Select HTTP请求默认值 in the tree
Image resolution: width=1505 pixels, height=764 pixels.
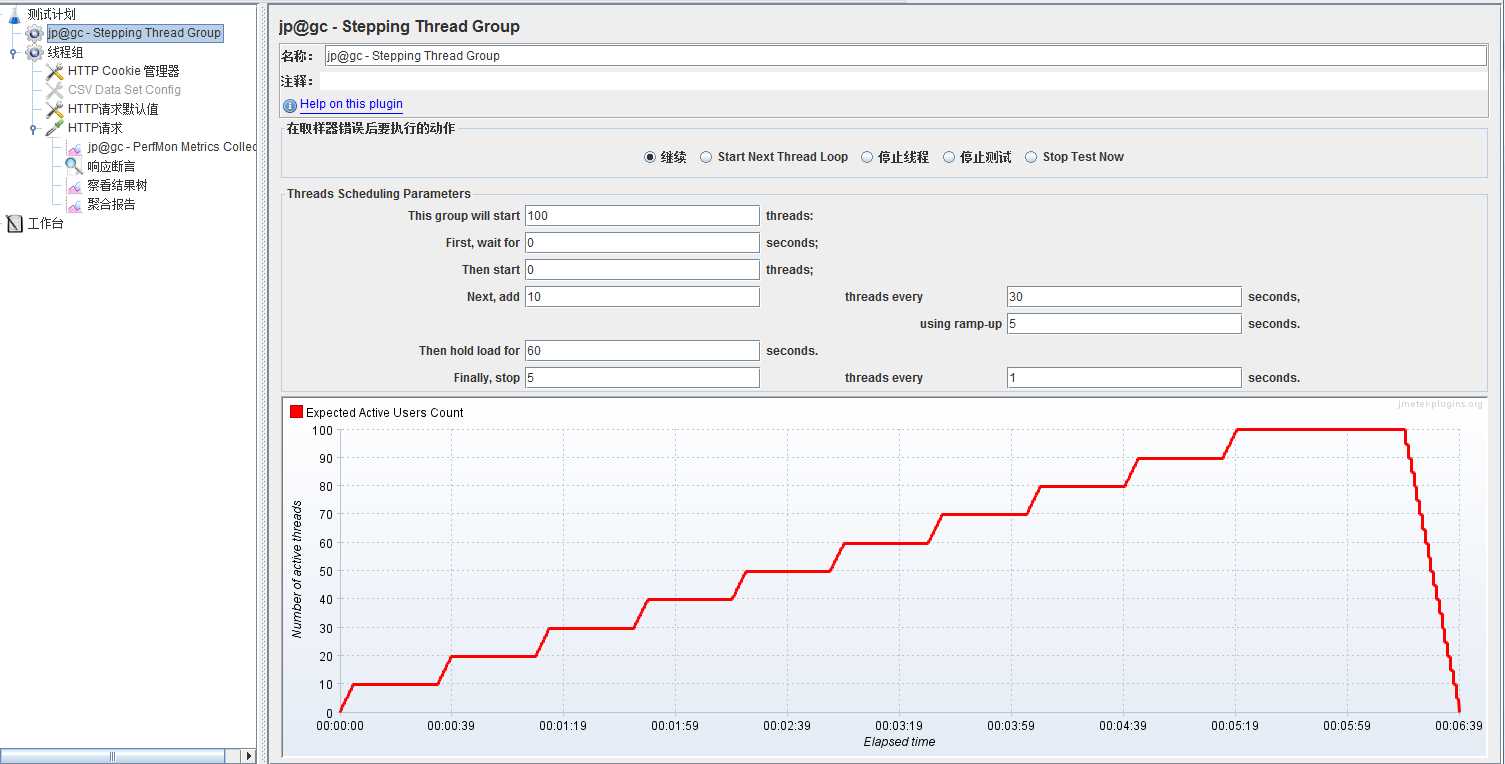point(113,109)
